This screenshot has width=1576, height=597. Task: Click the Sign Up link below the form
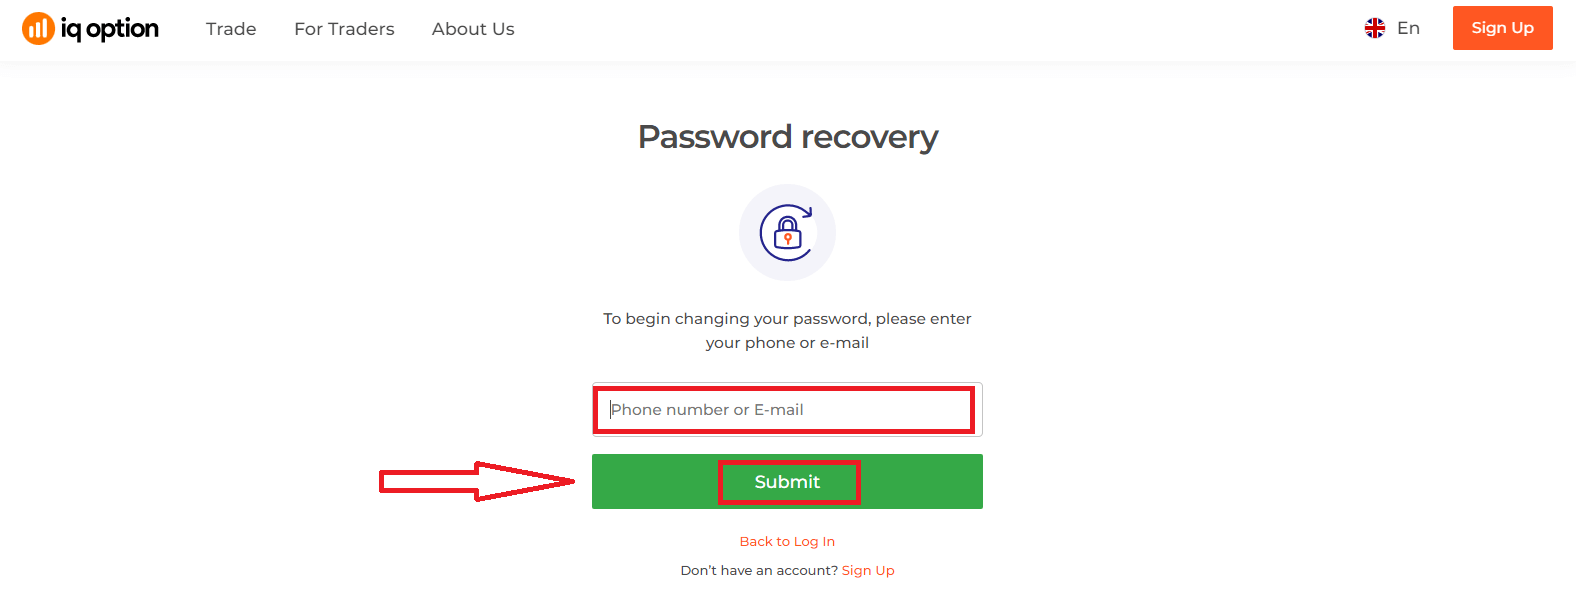pos(868,570)
